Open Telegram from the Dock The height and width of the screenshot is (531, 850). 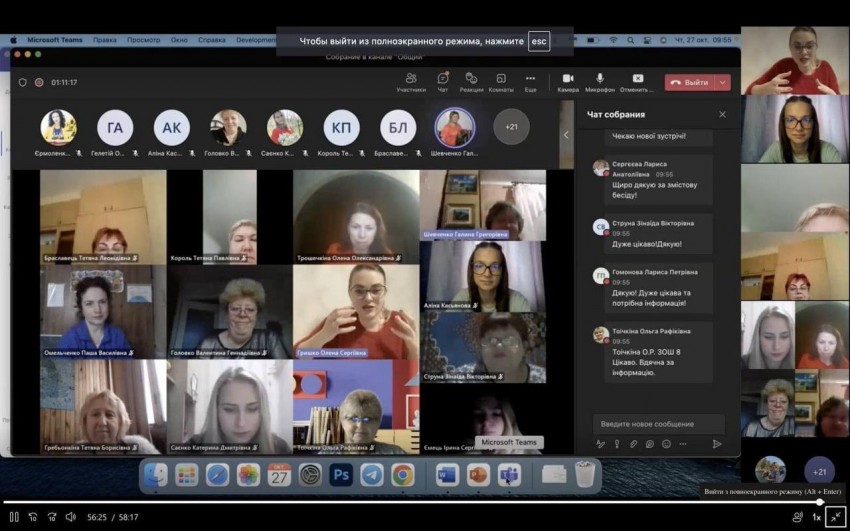point(372,475)
